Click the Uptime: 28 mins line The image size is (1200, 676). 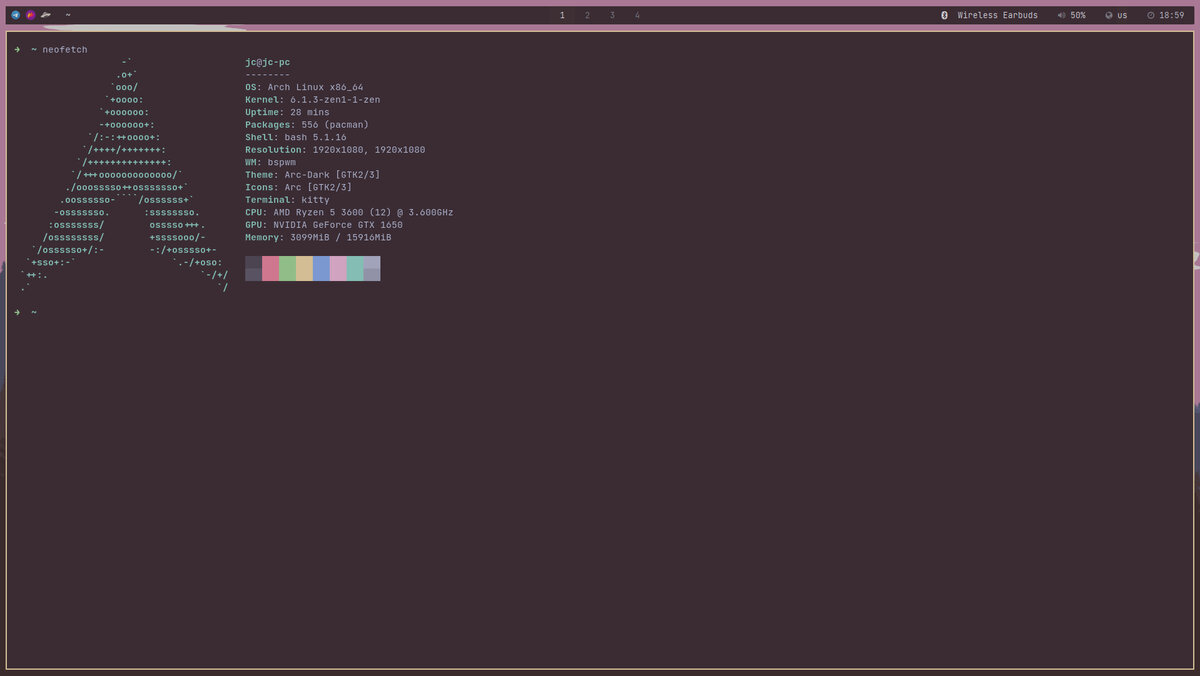coord(287,112)
